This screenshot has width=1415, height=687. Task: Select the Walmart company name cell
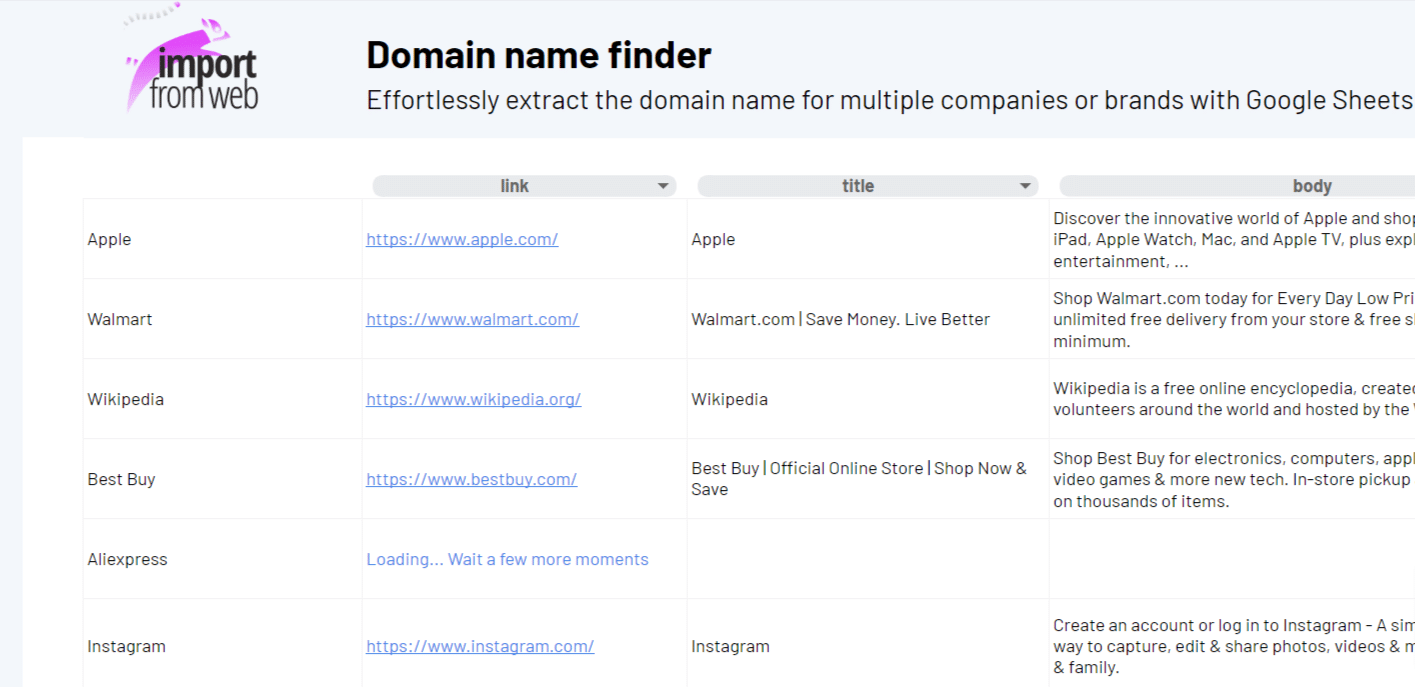click(120, 319)
